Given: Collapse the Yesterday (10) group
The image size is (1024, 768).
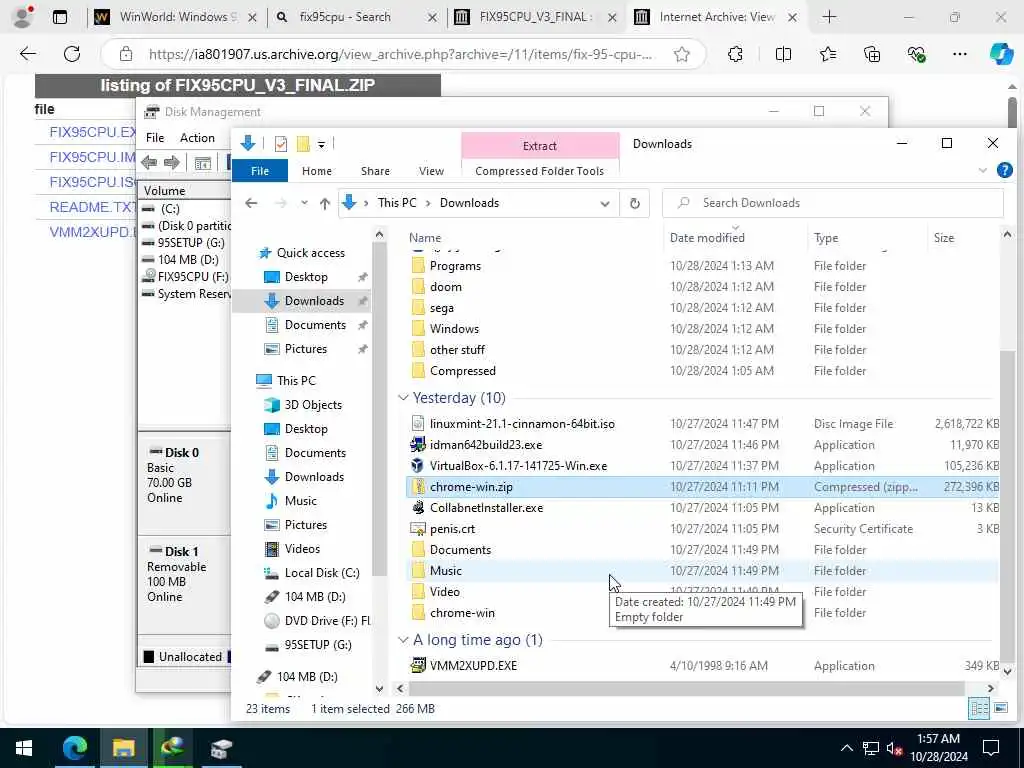Looking at the screenshot, I should 403,398.
